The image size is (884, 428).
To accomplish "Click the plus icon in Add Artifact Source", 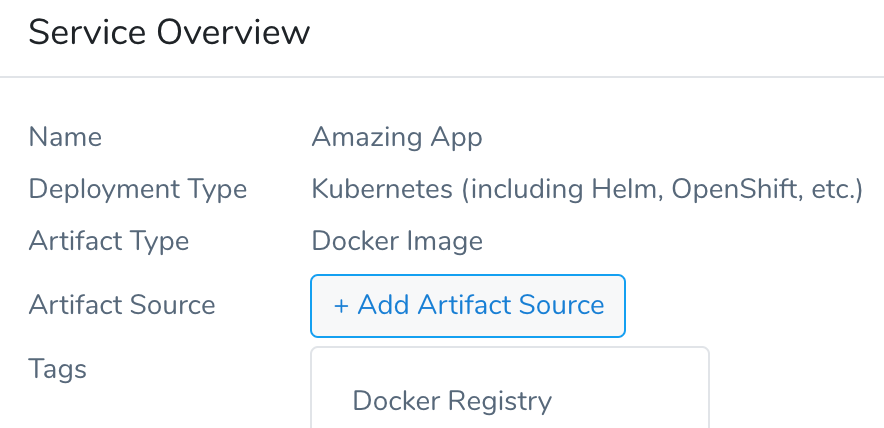I will point(341,306).
